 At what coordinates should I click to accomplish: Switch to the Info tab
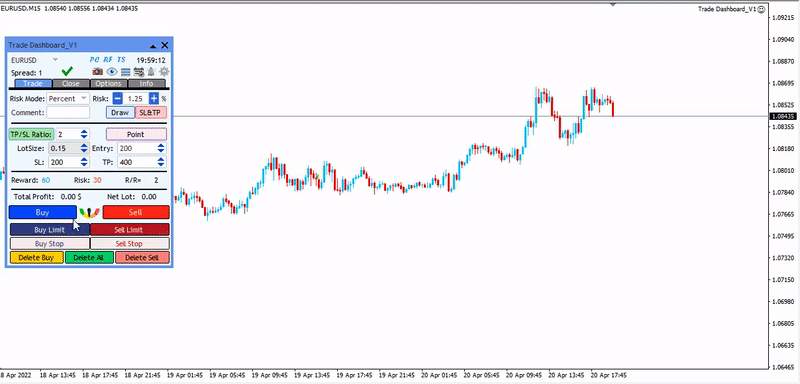[x=146, y=84]
